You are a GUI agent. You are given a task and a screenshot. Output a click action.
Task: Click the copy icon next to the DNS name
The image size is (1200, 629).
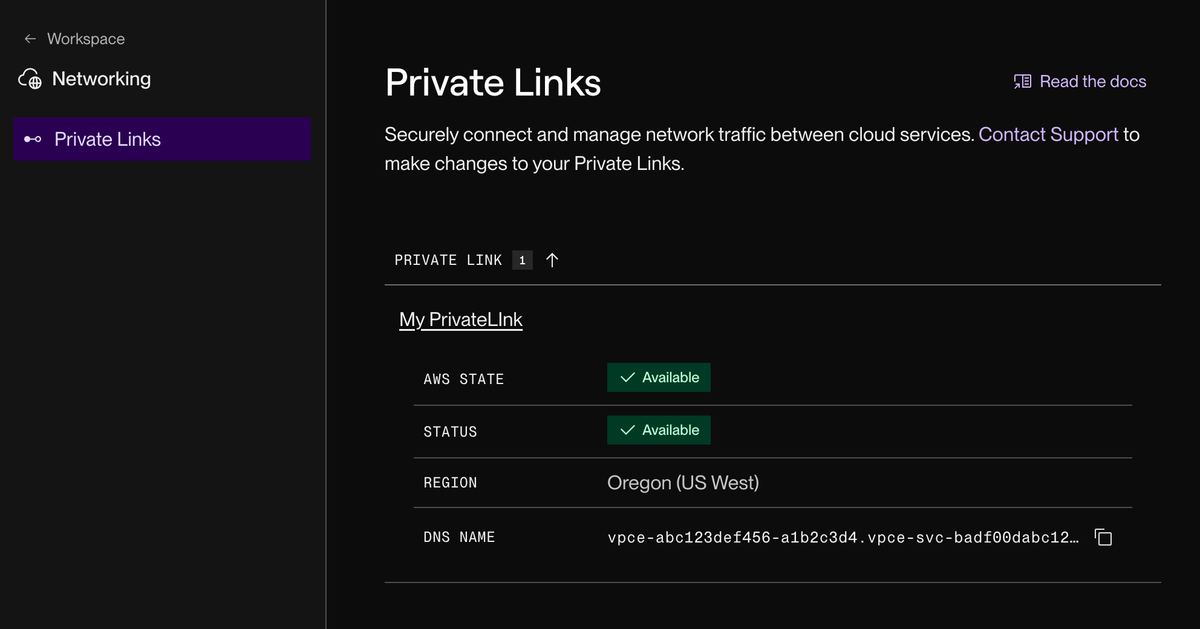point(1103,537)
